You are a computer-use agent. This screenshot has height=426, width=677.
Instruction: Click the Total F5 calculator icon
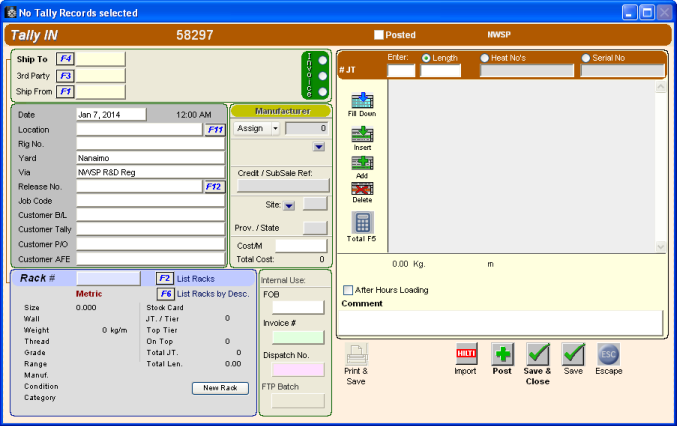pyautogui.click(x=362, y=222)
